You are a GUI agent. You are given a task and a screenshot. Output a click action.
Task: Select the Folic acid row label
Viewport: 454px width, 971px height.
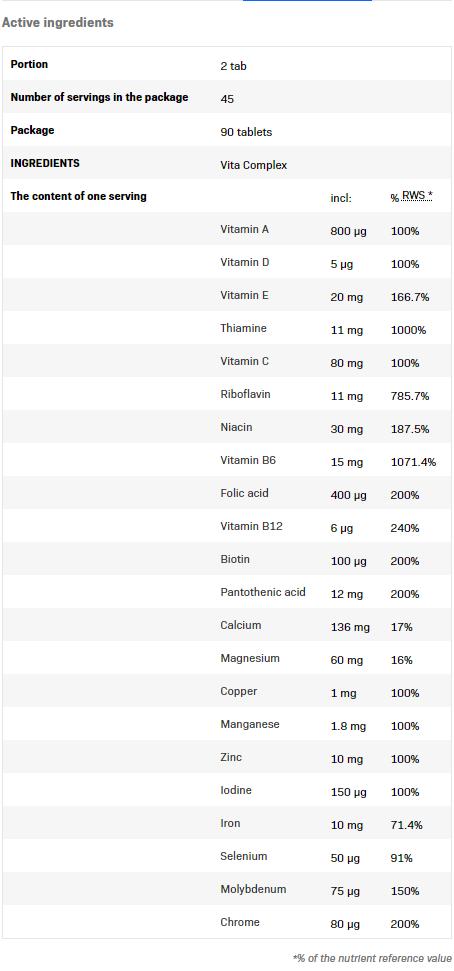[x=244, y=493]
